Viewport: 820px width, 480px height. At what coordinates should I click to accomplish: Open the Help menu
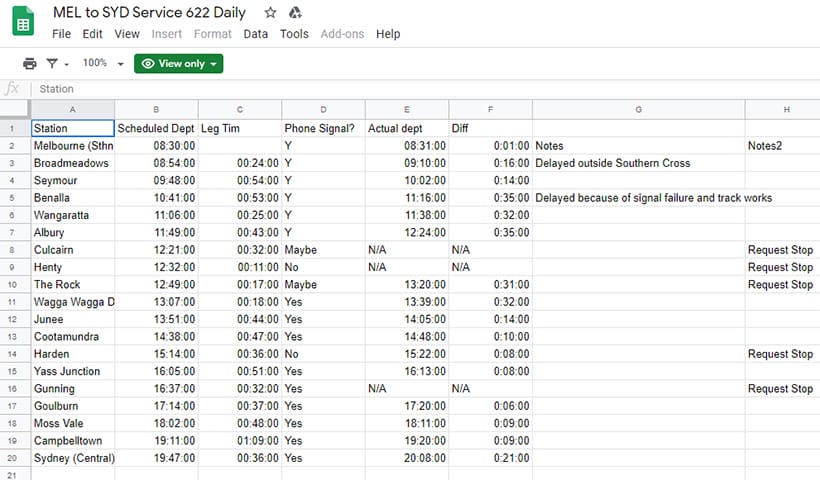click(388, 34)
